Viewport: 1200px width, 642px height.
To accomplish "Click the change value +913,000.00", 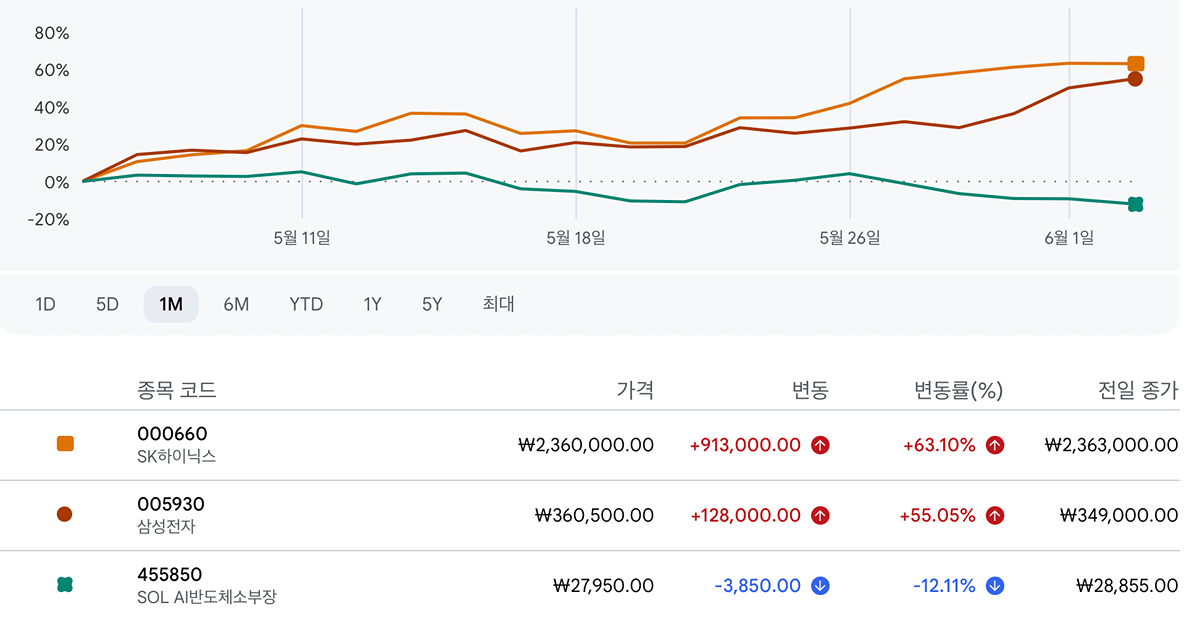I will (745, 445).
